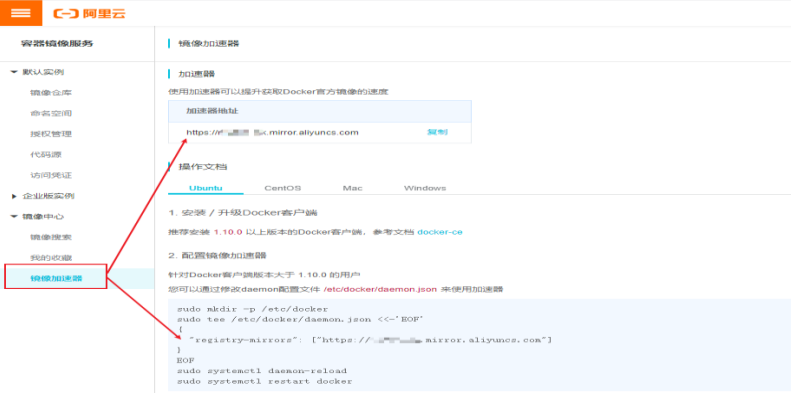Open 镜像搜索 in the sidebar
Image resolution: width=791 pixels, height=393 pixels.
(50, 237)
